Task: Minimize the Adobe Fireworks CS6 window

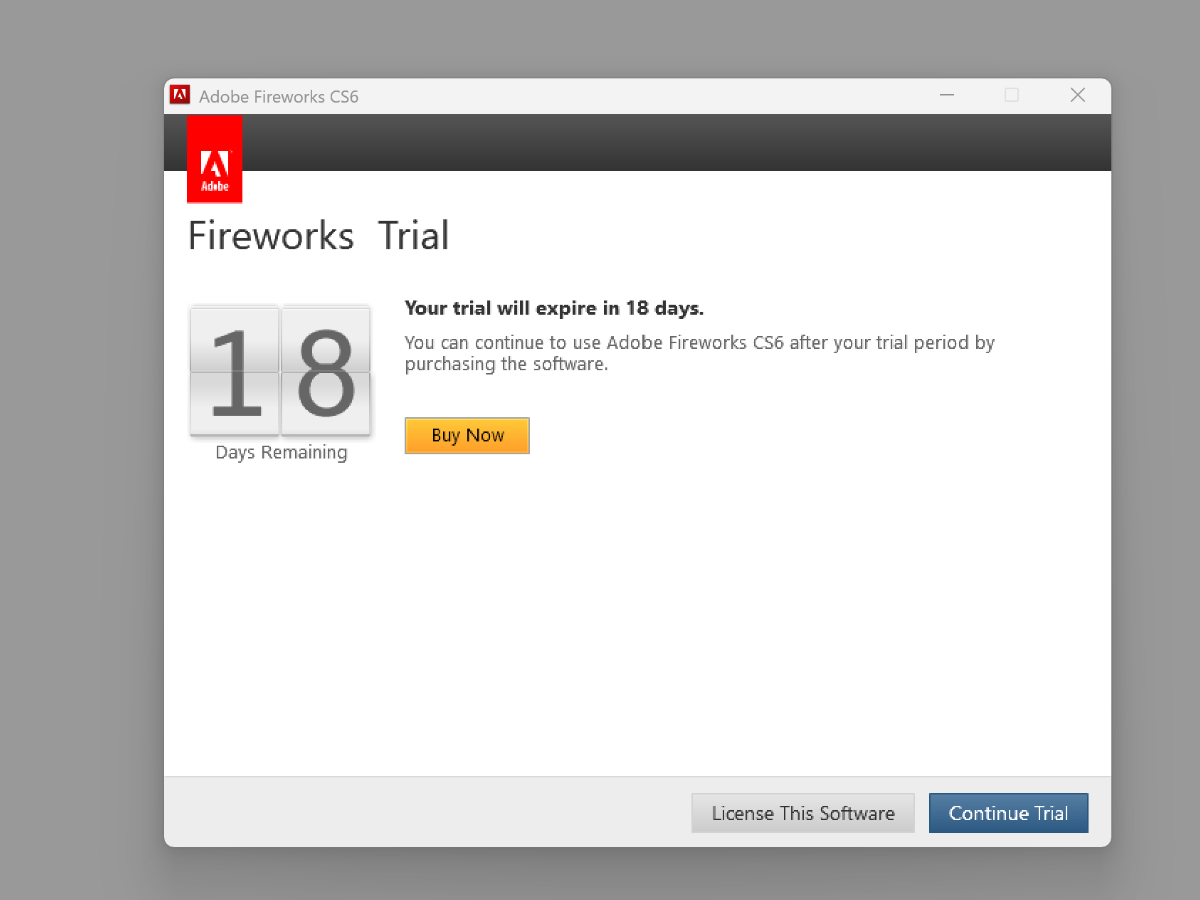Action: 947,96
